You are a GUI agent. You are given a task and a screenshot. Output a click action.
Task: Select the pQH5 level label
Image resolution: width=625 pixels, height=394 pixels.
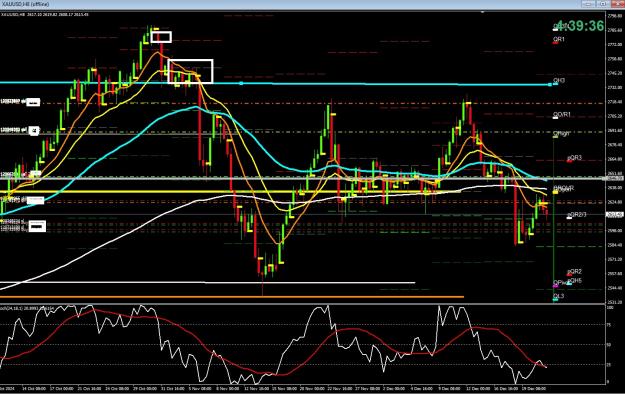574,281
